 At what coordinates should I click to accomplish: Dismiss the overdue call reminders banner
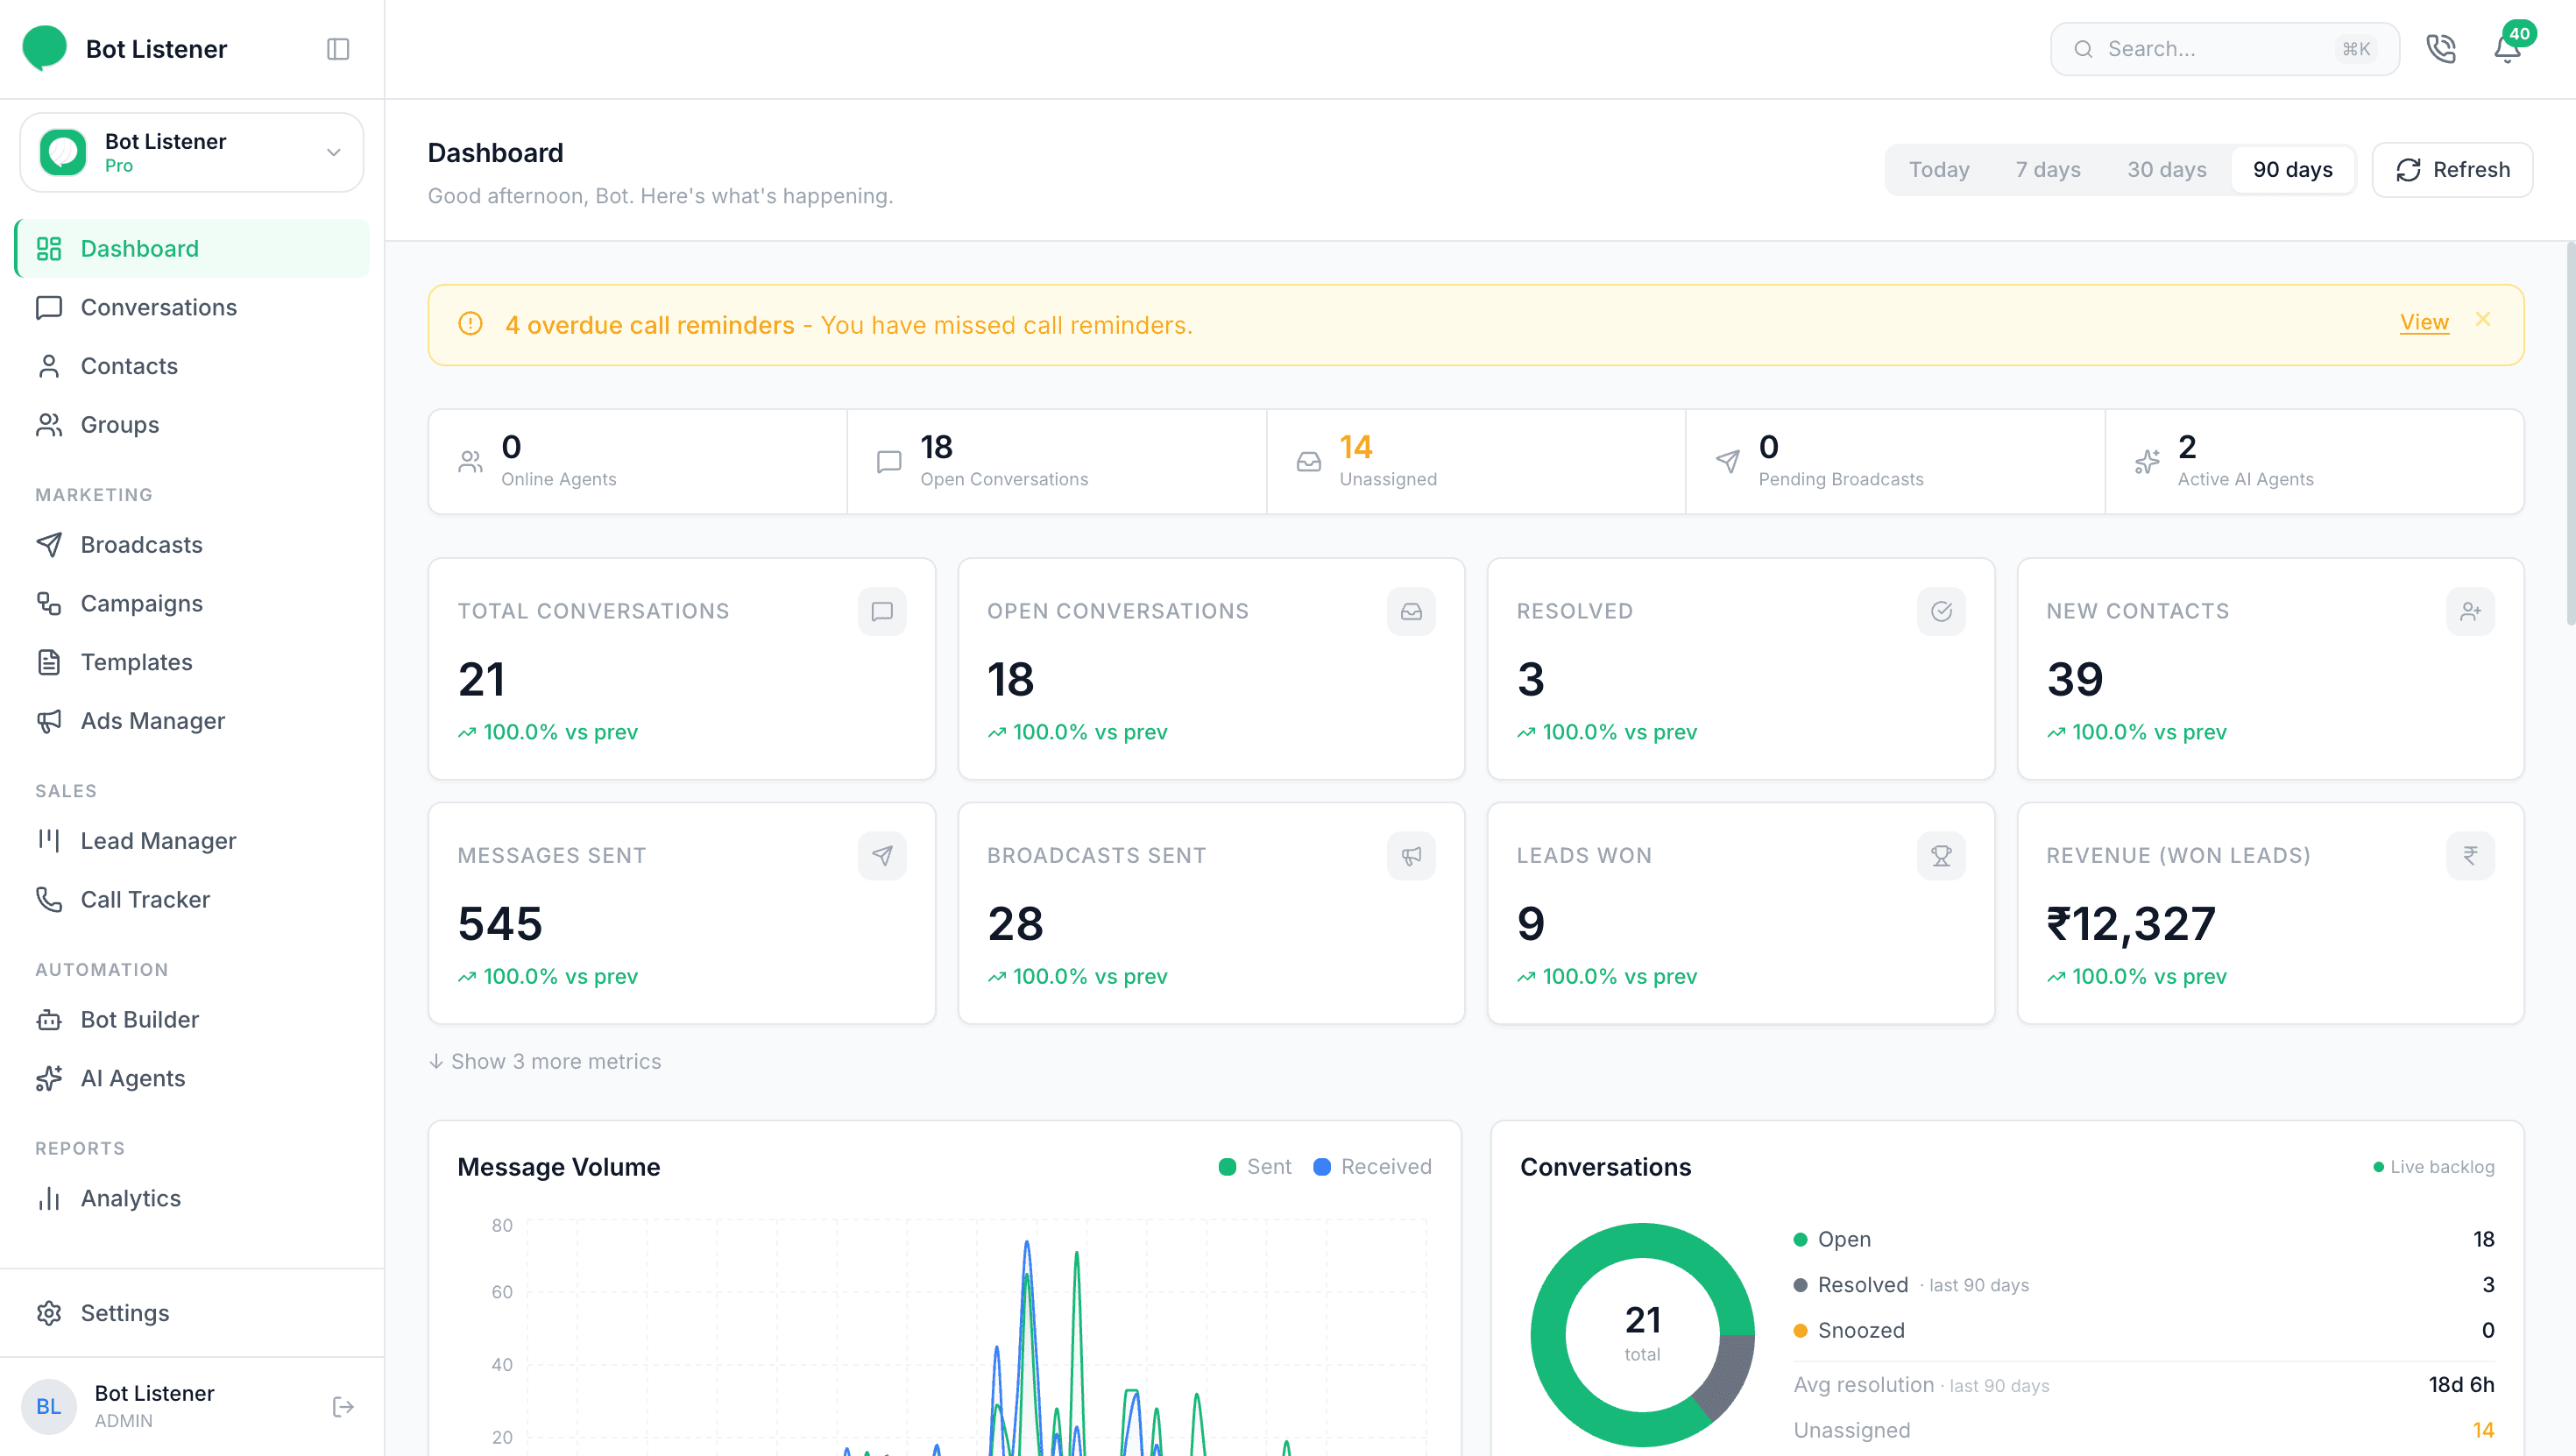pyautogui.click(x=2483, y=319)
